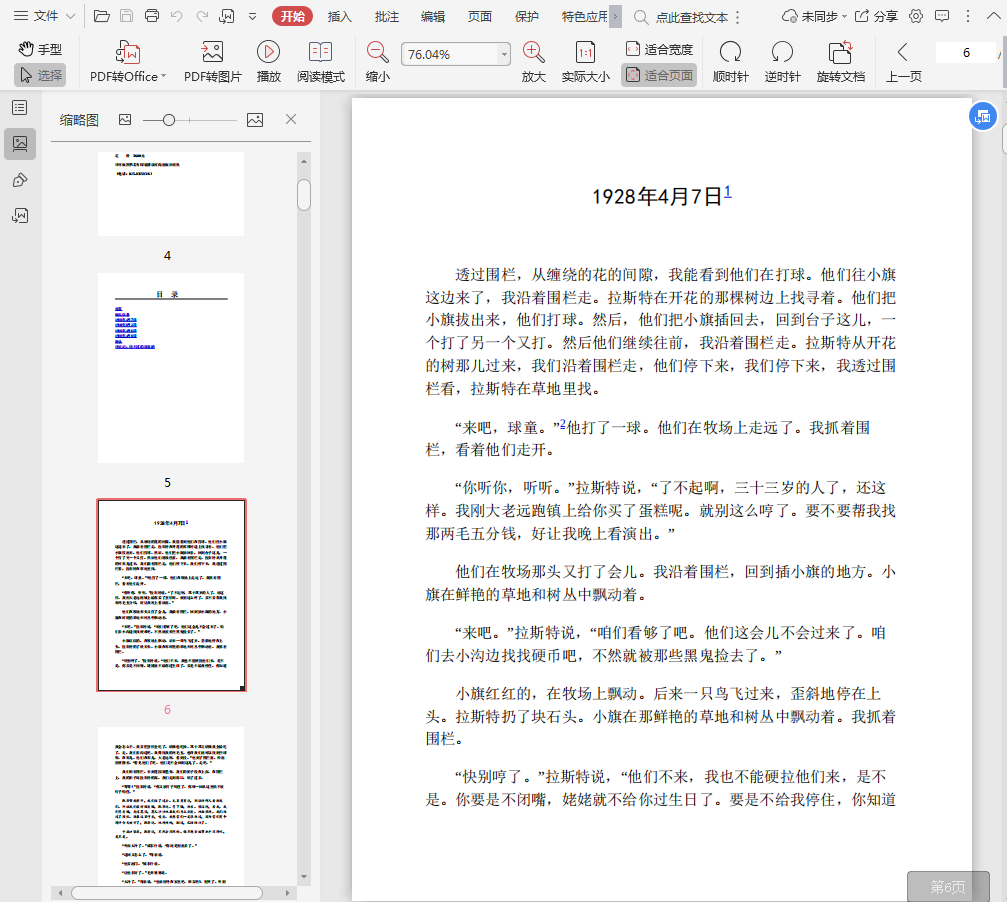Open settings gear icon

click(916, 17)
